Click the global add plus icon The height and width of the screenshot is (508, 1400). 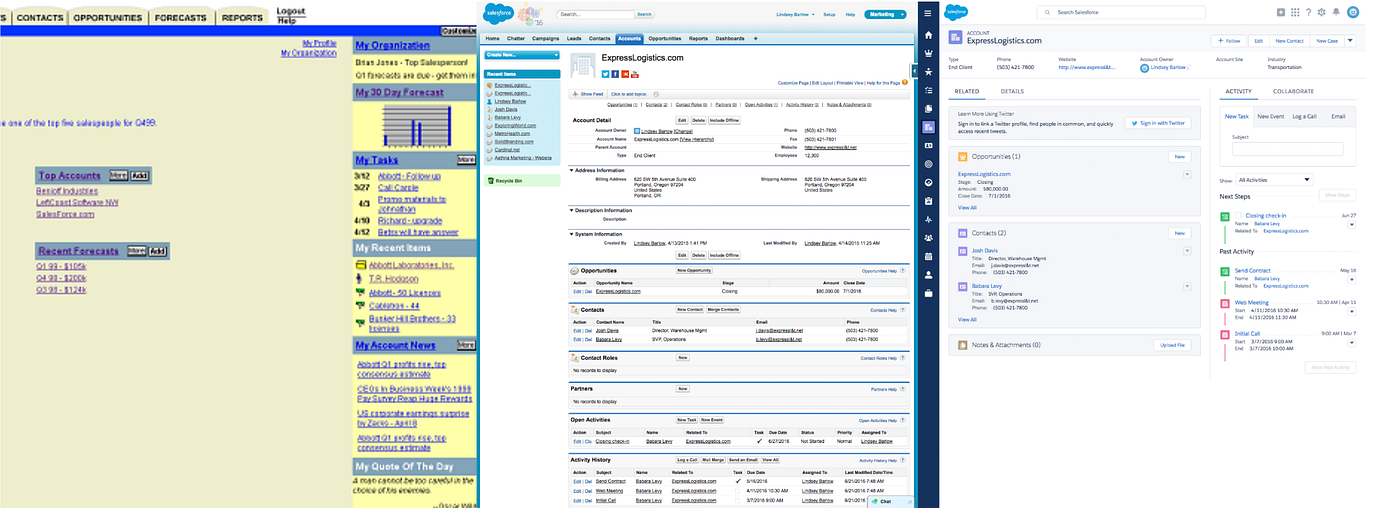point(1281,12)
